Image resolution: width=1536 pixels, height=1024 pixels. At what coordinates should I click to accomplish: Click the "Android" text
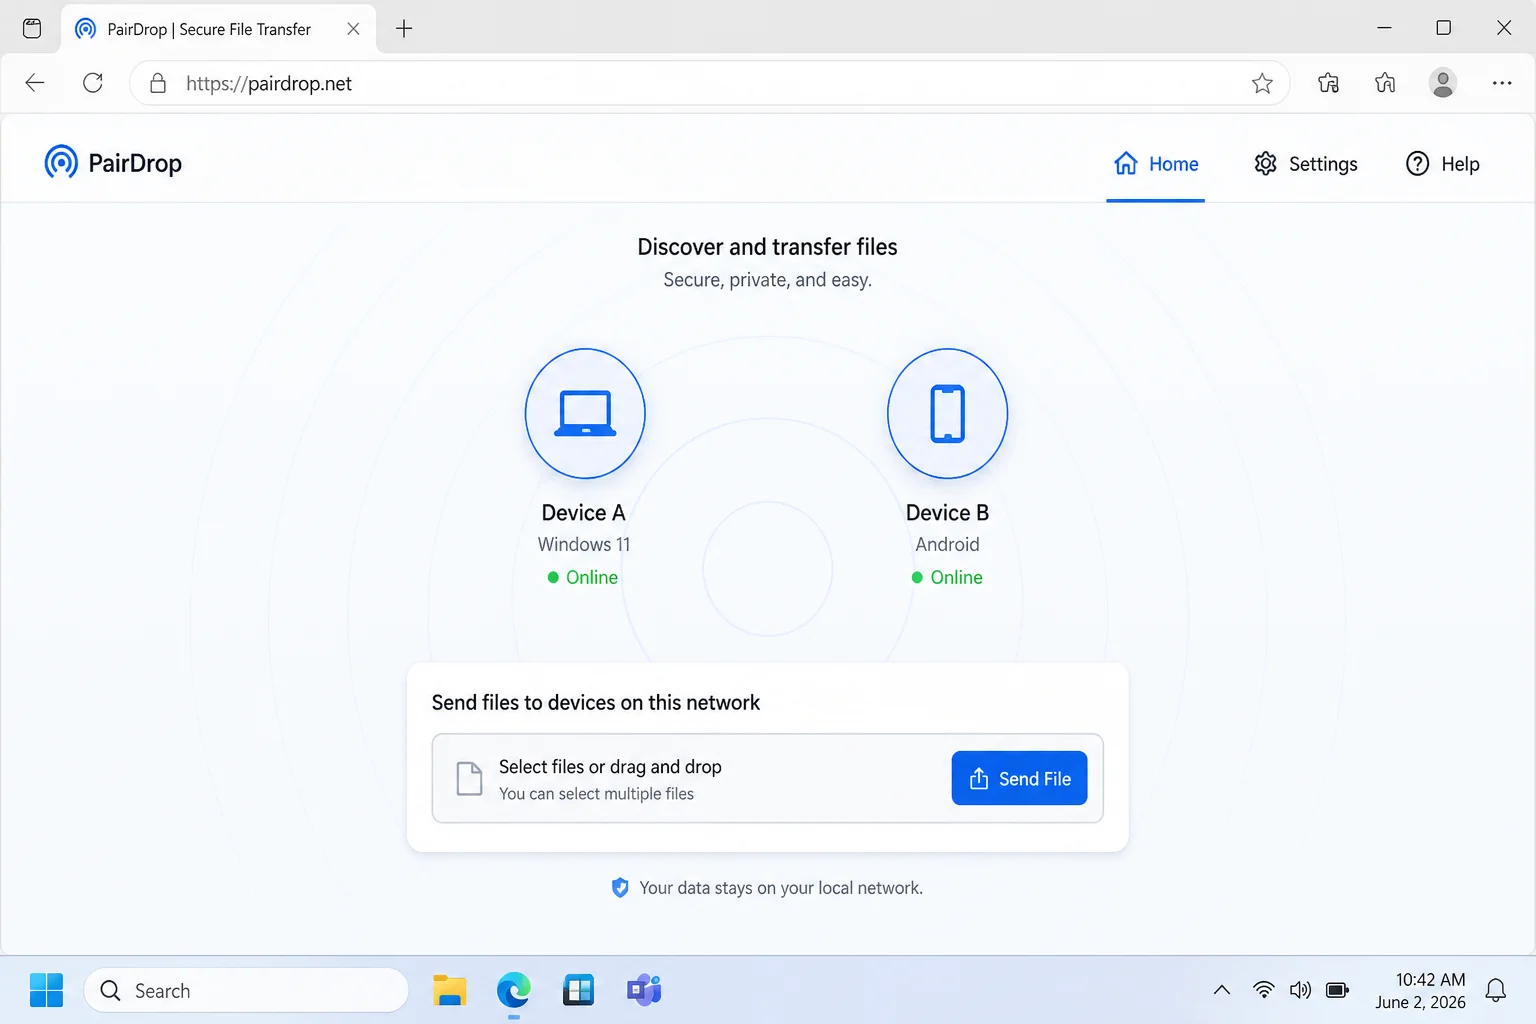947,544
